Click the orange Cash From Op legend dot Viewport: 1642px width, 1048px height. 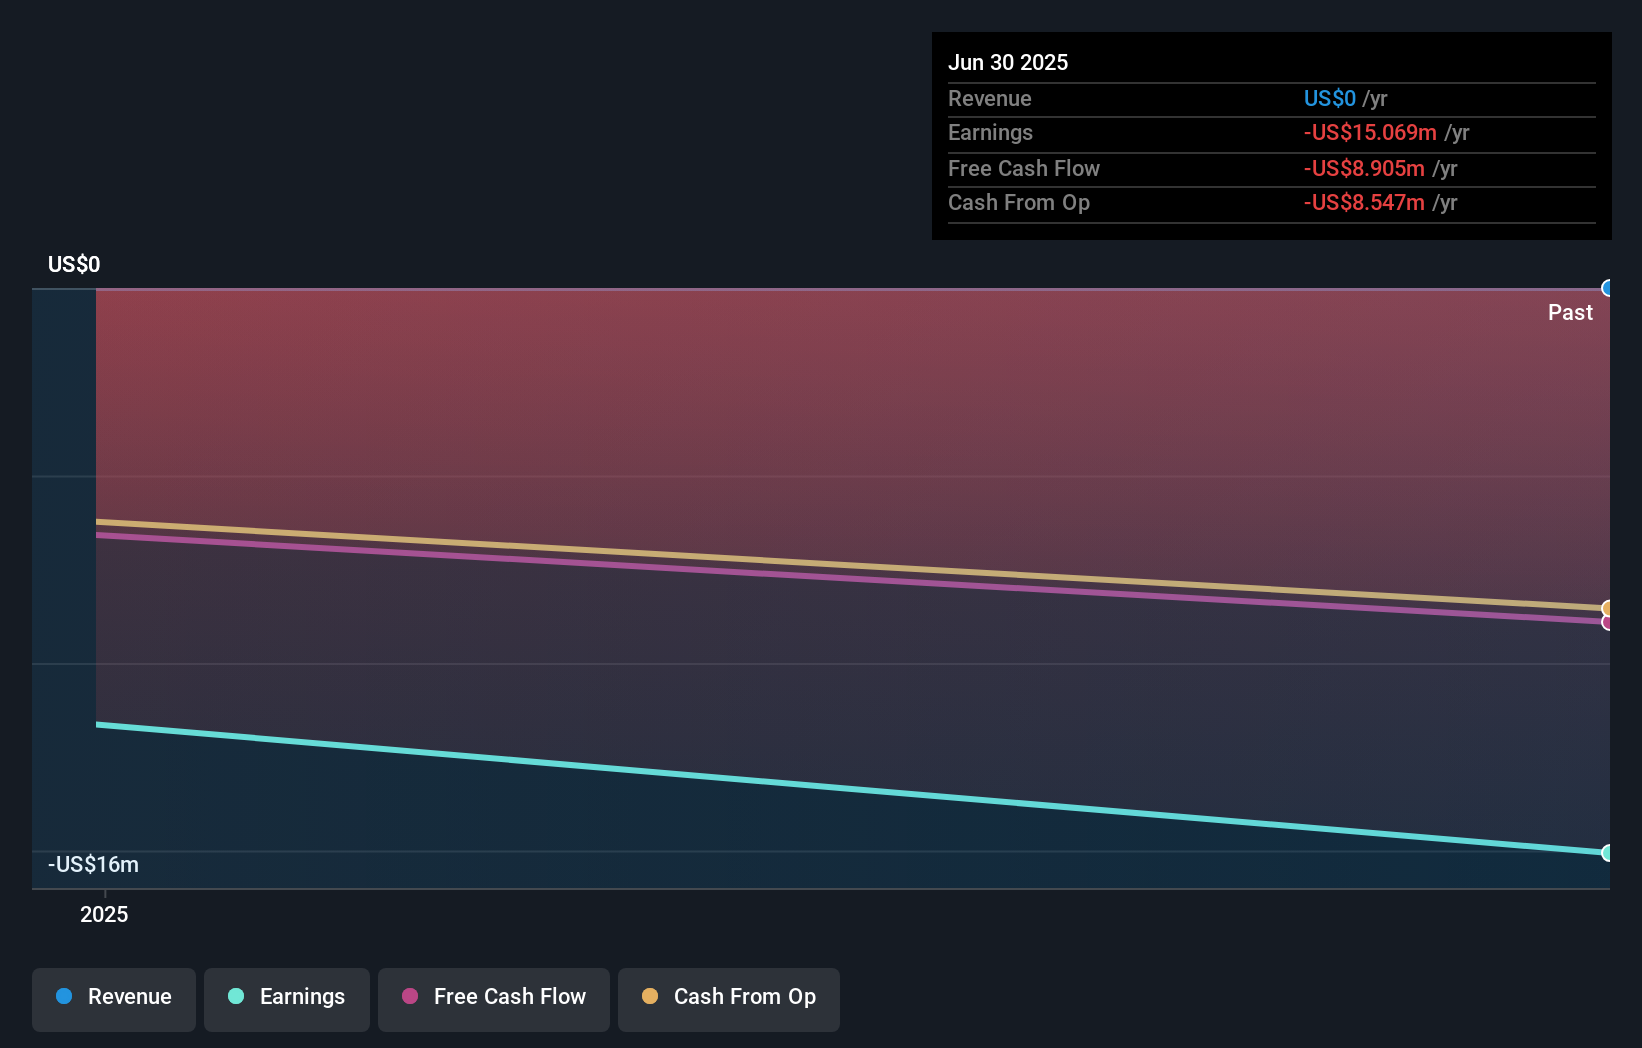(650, 996)
